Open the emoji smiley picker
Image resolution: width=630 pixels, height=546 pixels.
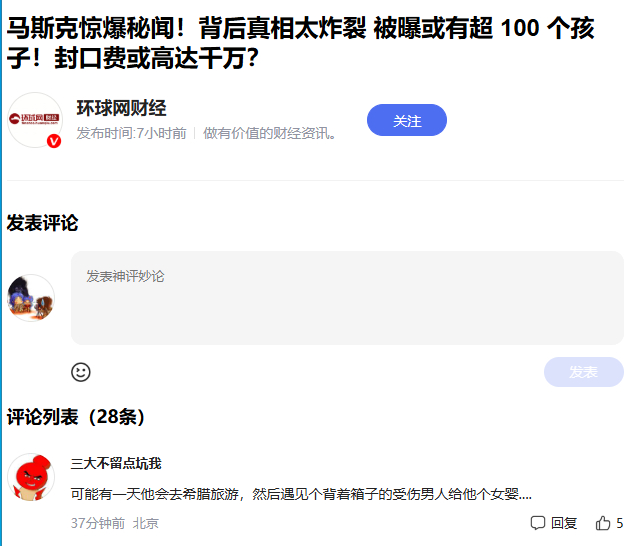81,372
